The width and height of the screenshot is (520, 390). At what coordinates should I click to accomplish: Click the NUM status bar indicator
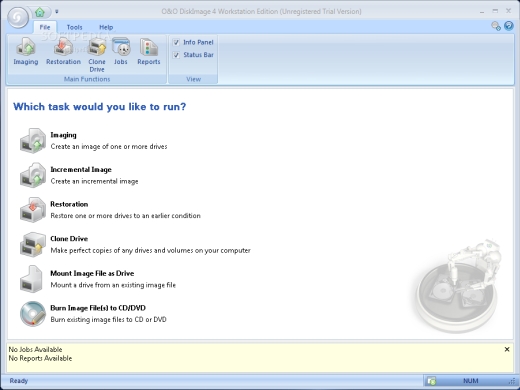coord(471,381)
